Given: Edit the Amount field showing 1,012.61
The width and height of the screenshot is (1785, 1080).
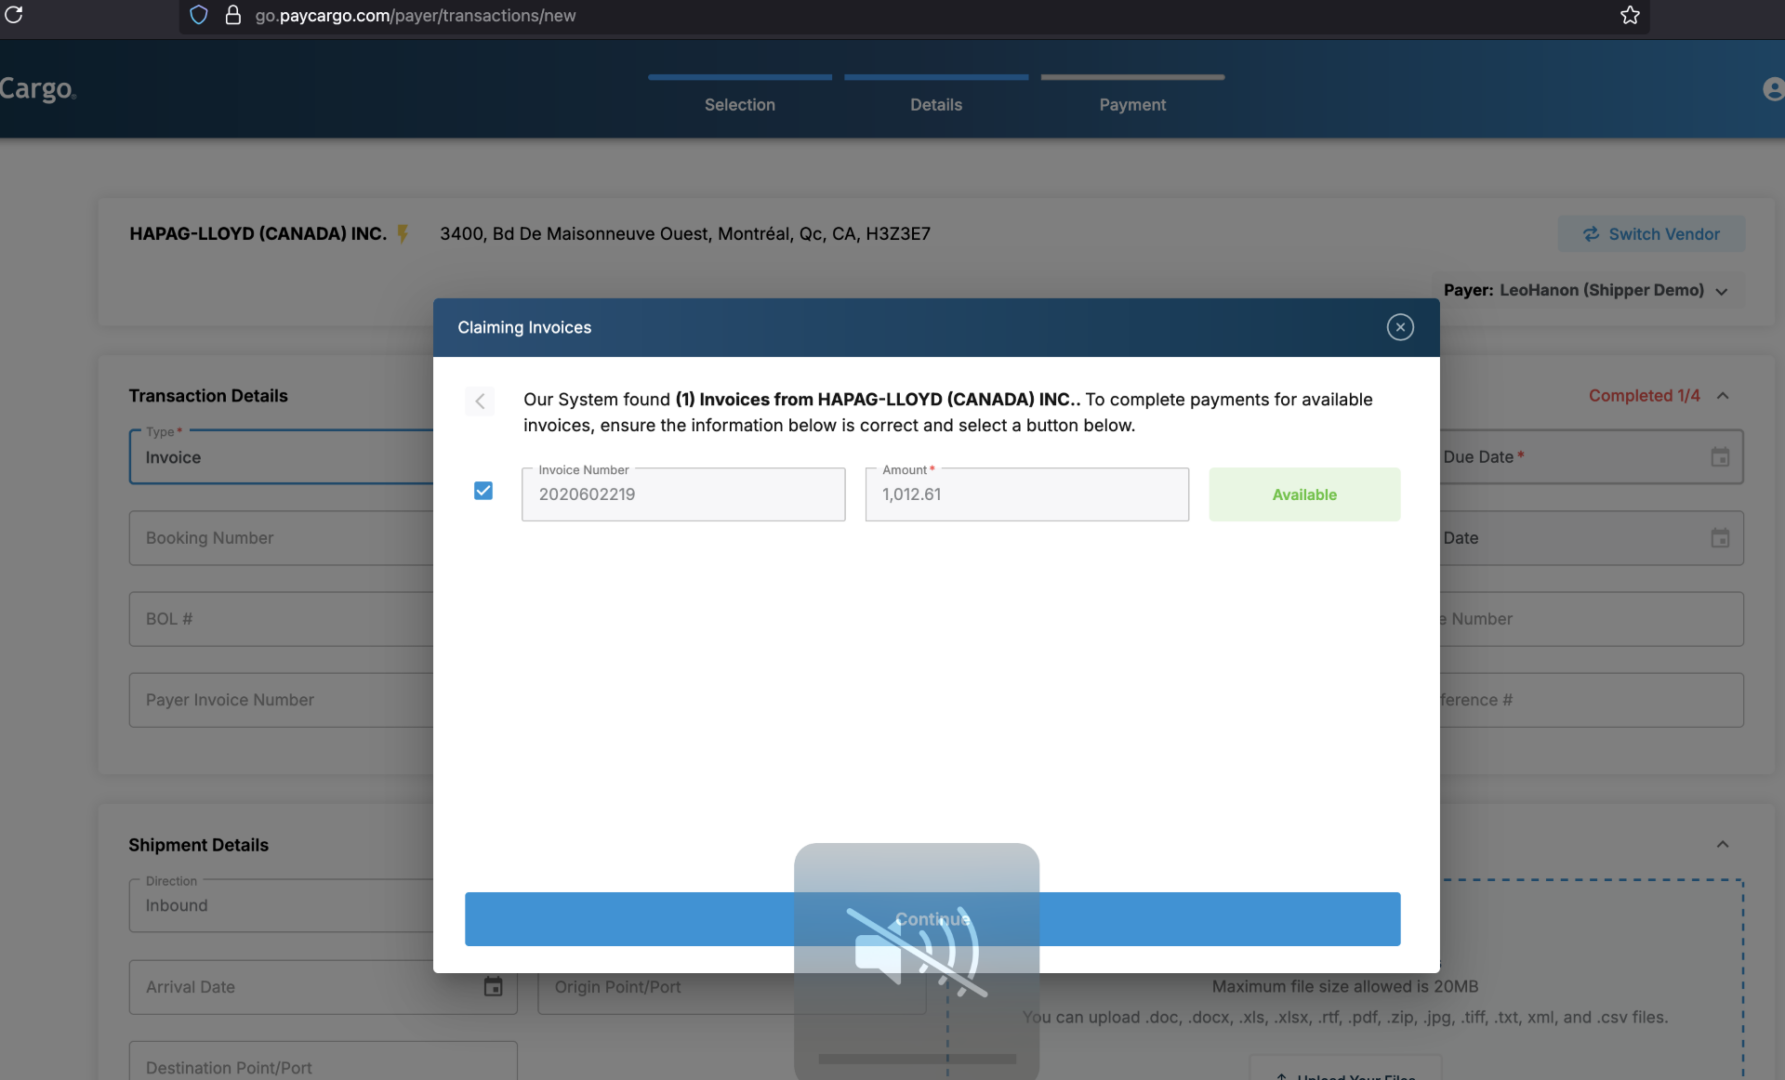Looking at the screenshot, I should [1027, 494].
